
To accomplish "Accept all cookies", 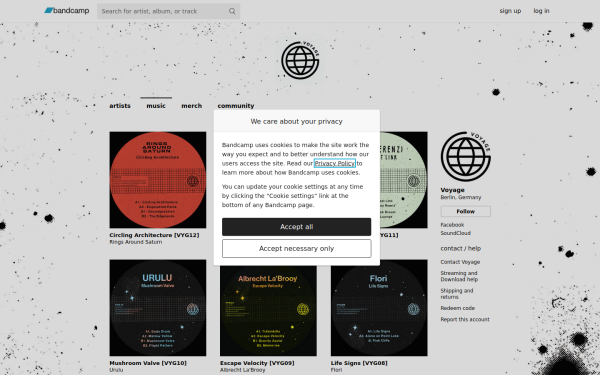I will click(x=297, y=227).
